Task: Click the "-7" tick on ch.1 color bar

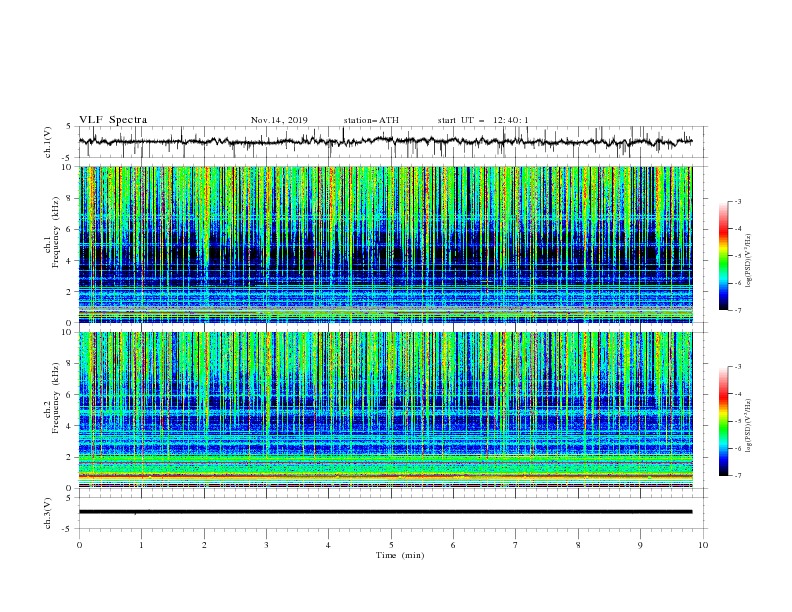Action: 737,310
